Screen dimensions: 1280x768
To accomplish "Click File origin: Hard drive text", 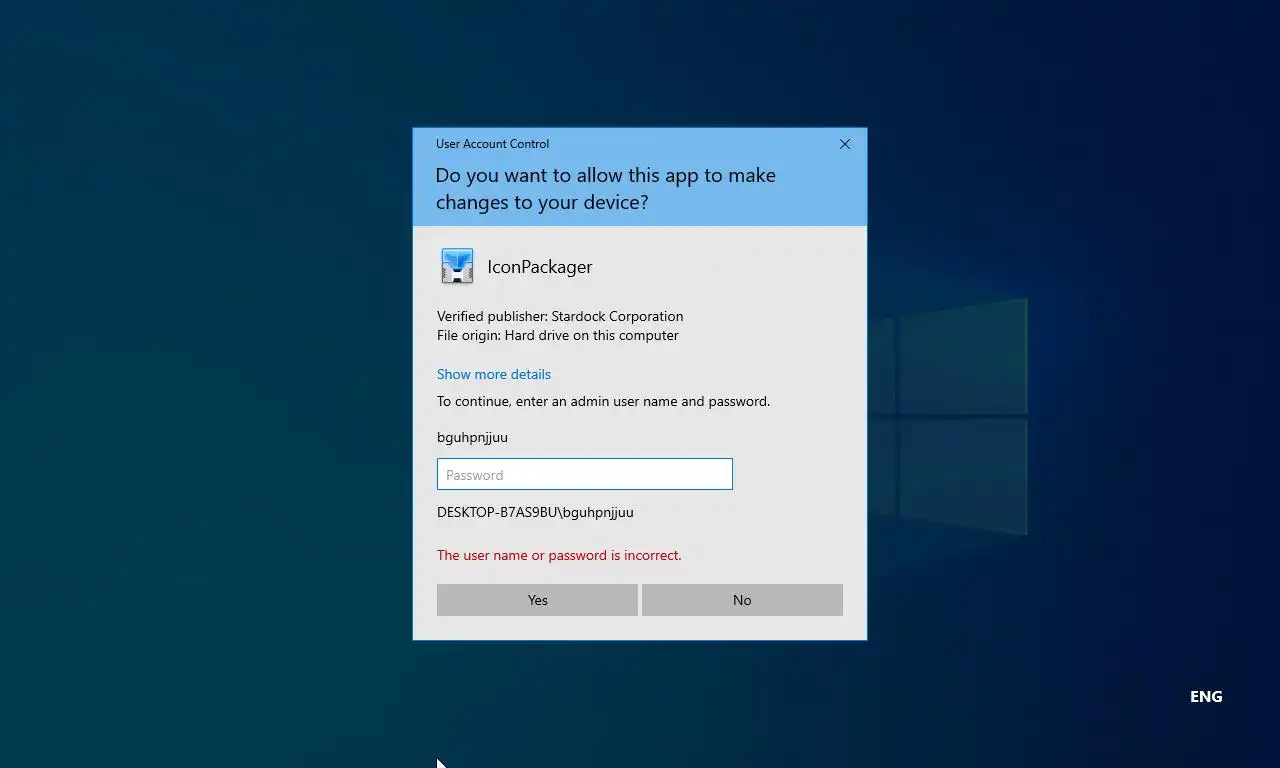I will tap(558, 335).
